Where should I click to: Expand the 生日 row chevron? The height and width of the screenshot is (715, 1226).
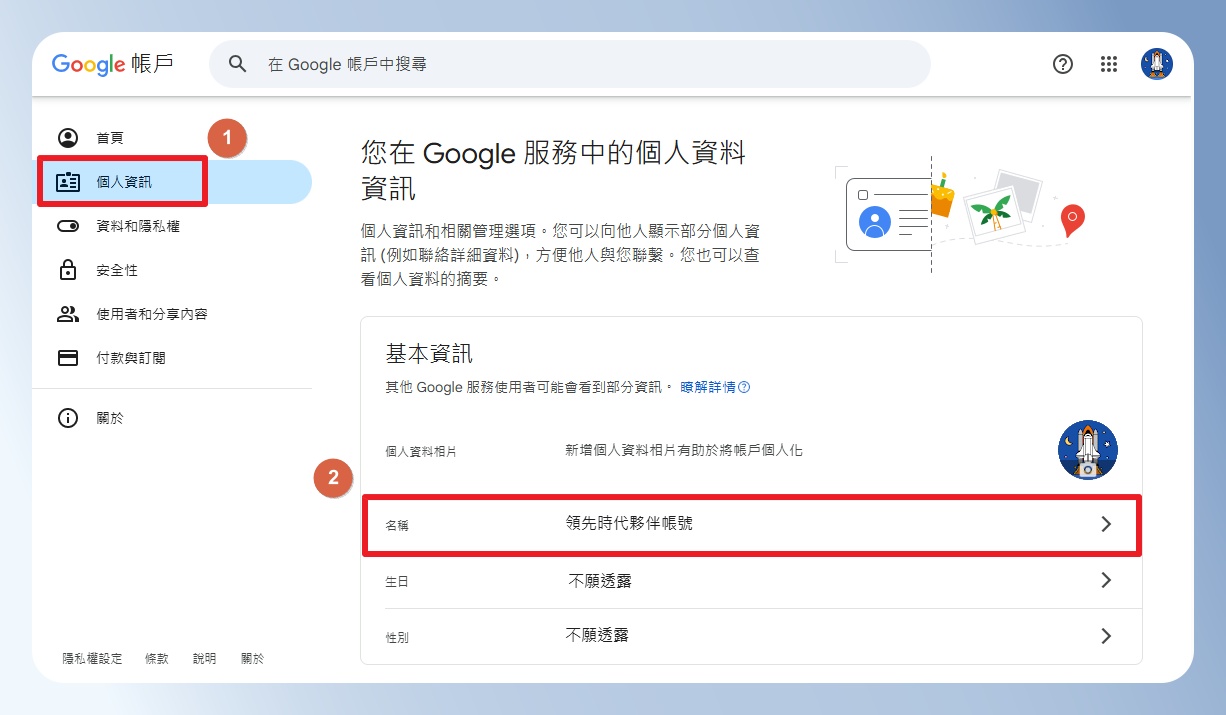tap(1106, 580)
